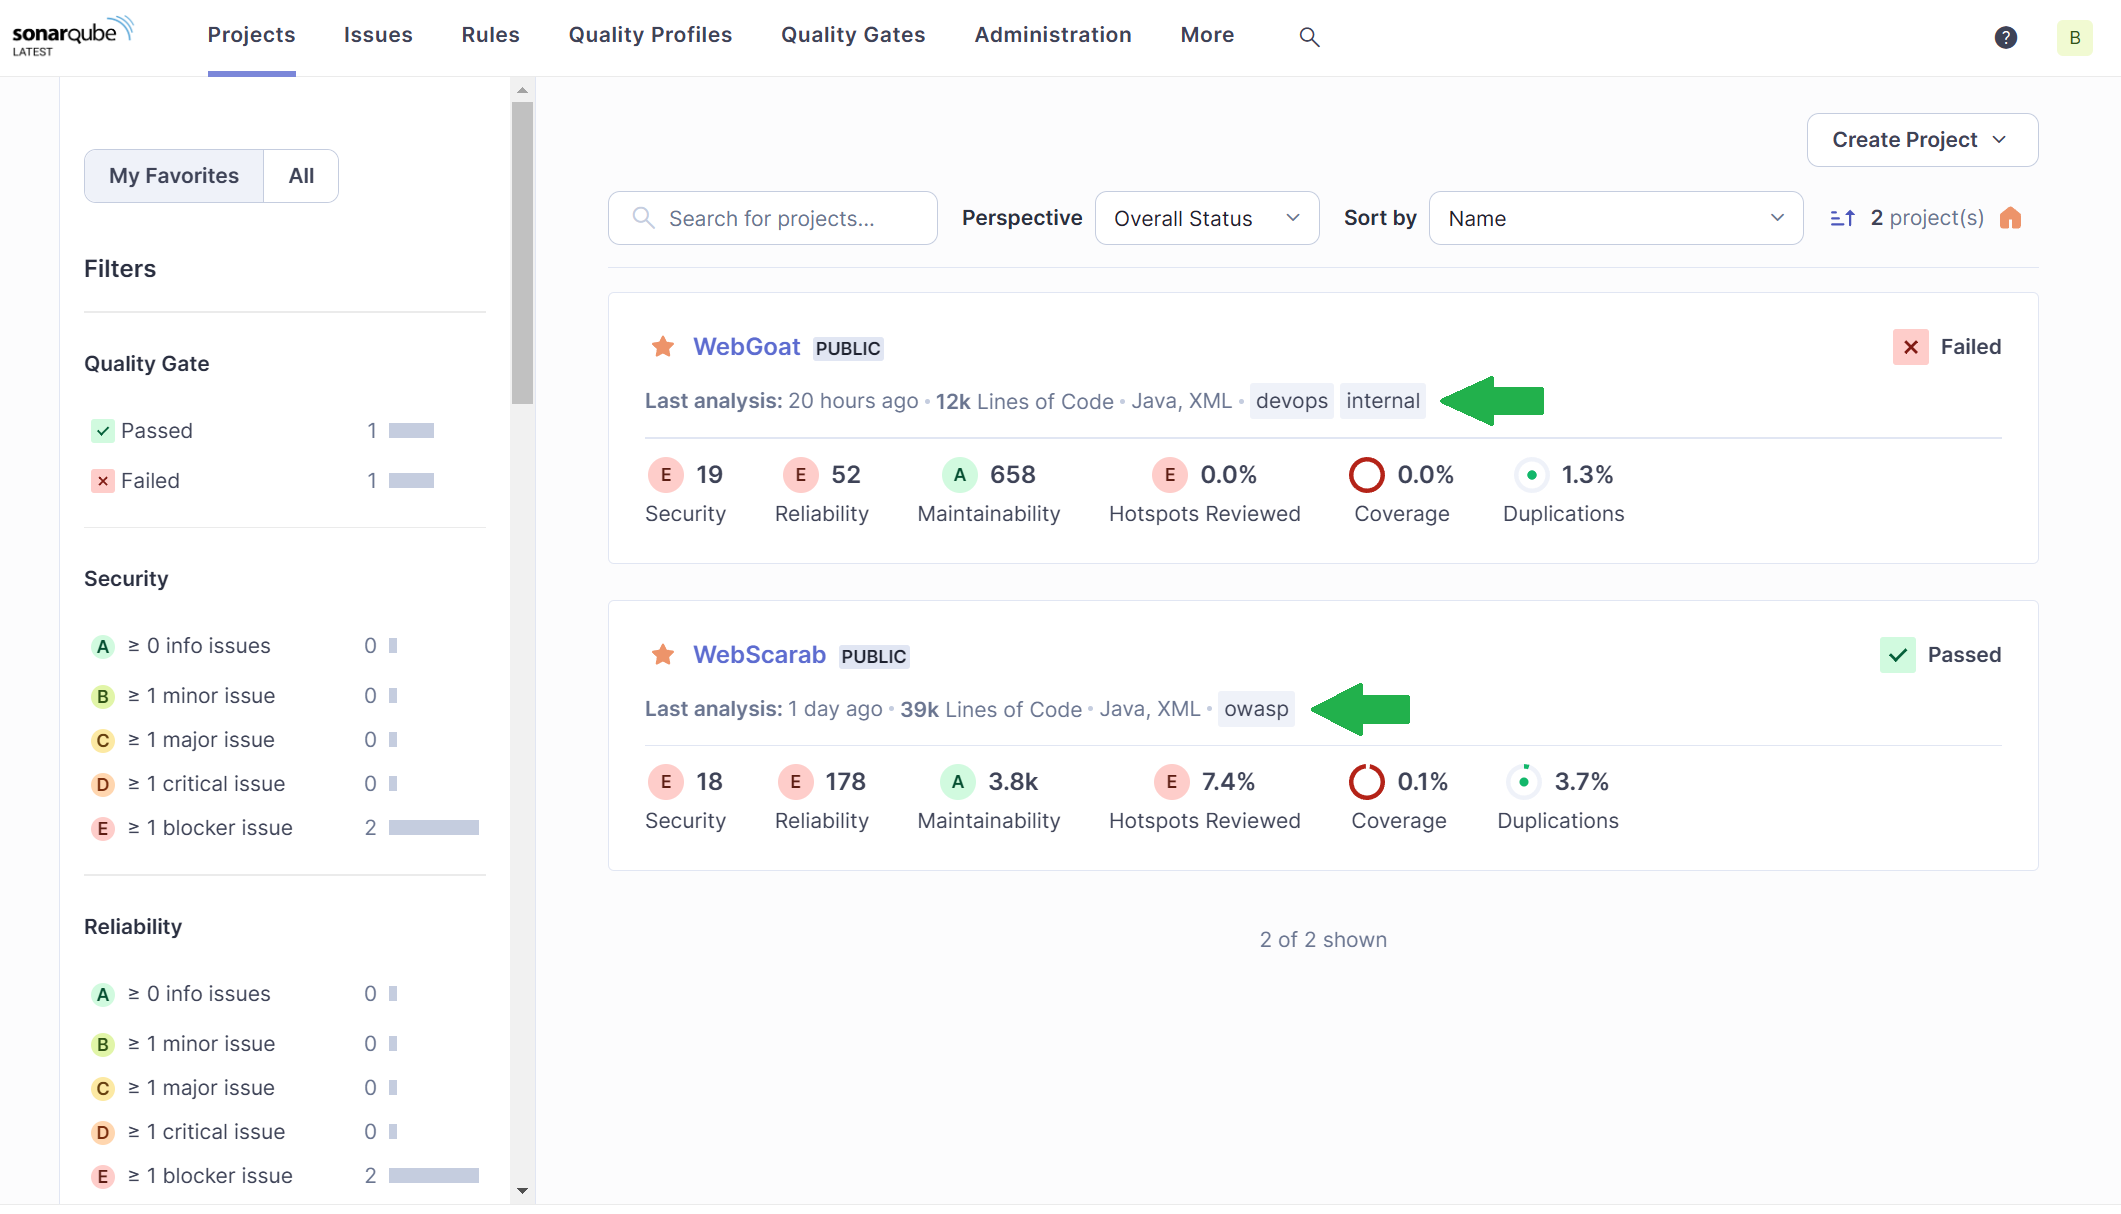Unfavorite WebGoat using the star icon

662,347
